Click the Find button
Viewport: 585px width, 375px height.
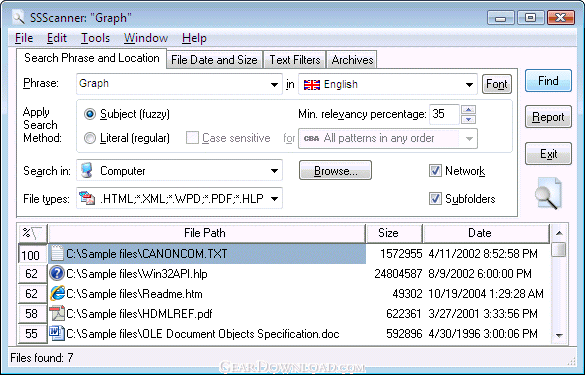click(548, 81)
